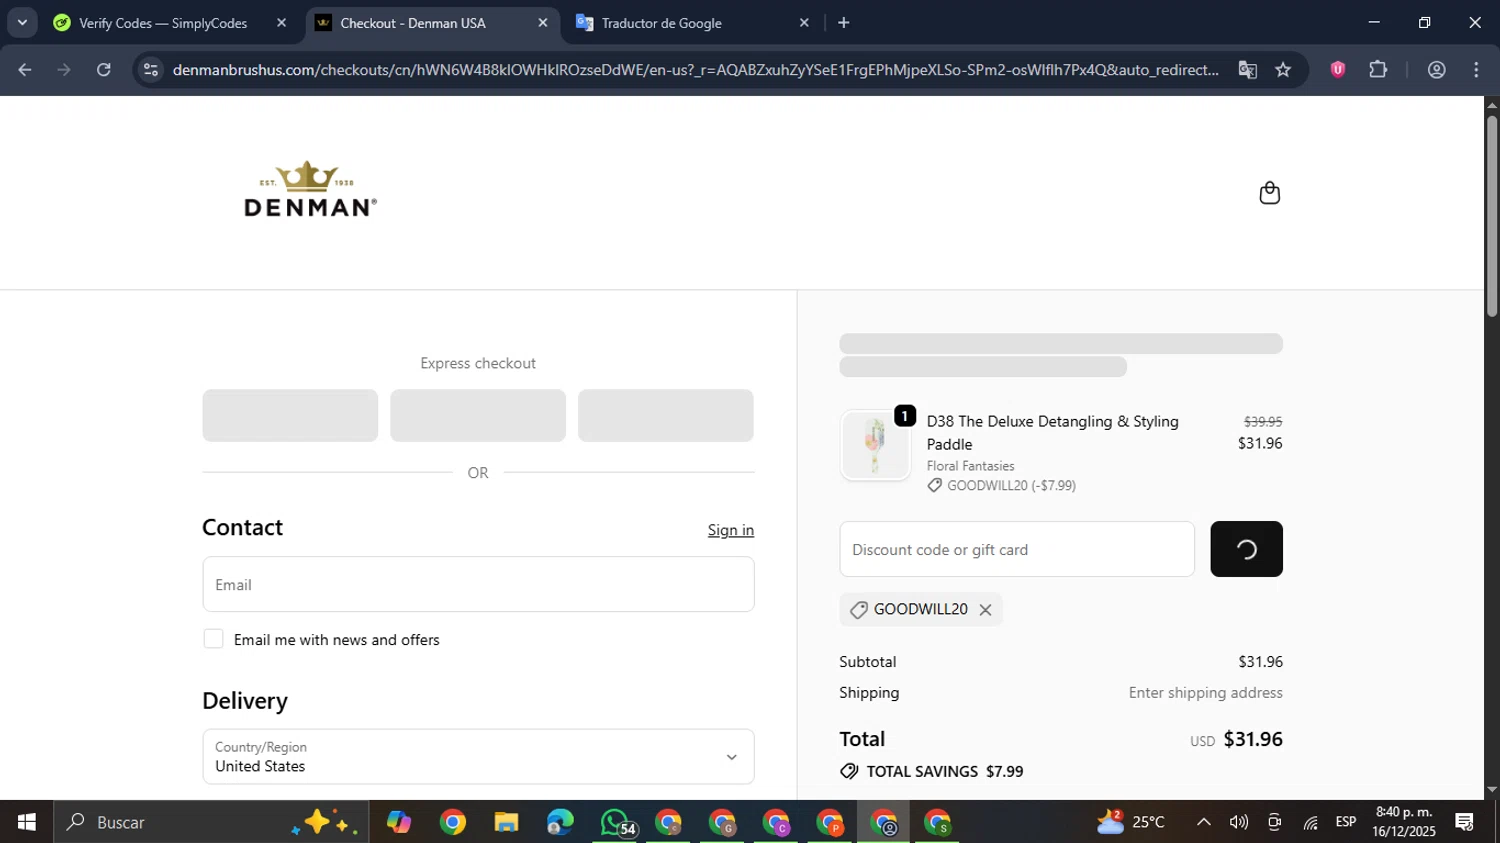Viewport: 1500px width, 843px height.
Task: Click the GOODWILL20 (-$7.99) line text
Action: click(1011, 485)
